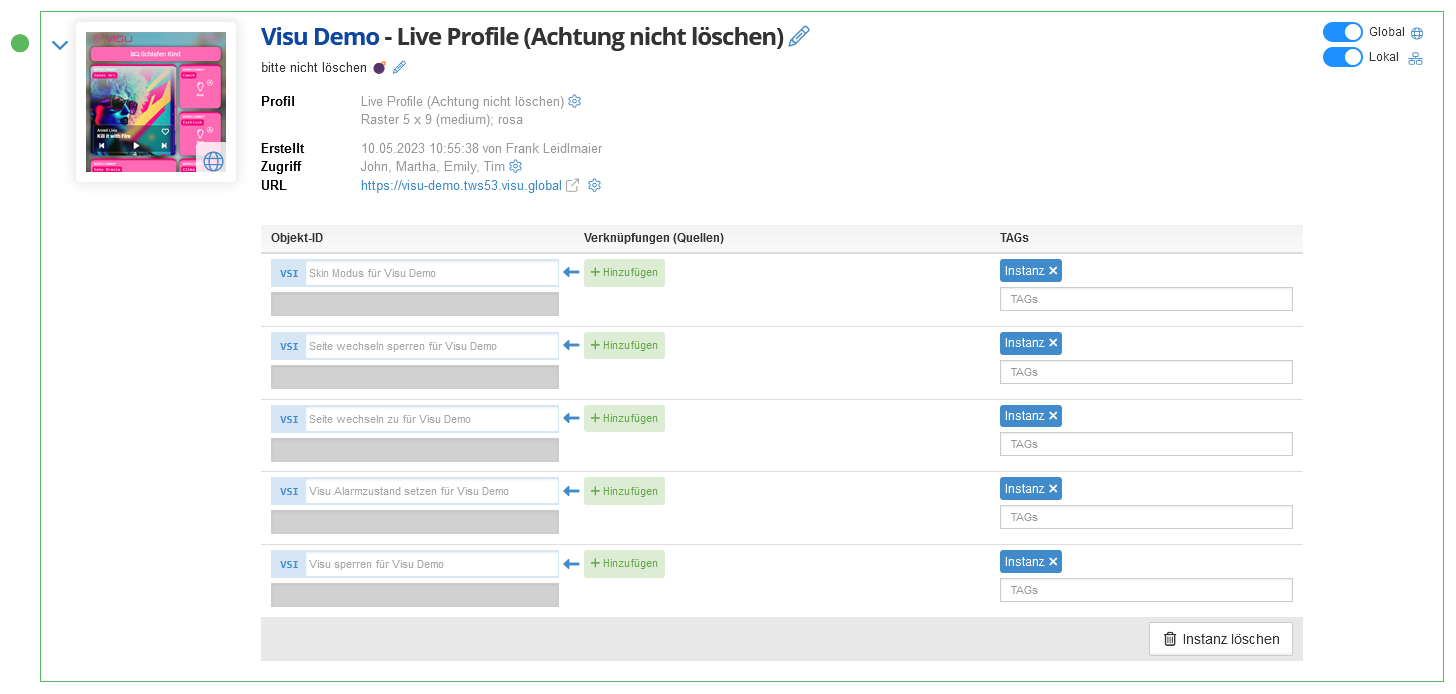Click TAGs column header

pyautogui.click(x=1014, y=238)
